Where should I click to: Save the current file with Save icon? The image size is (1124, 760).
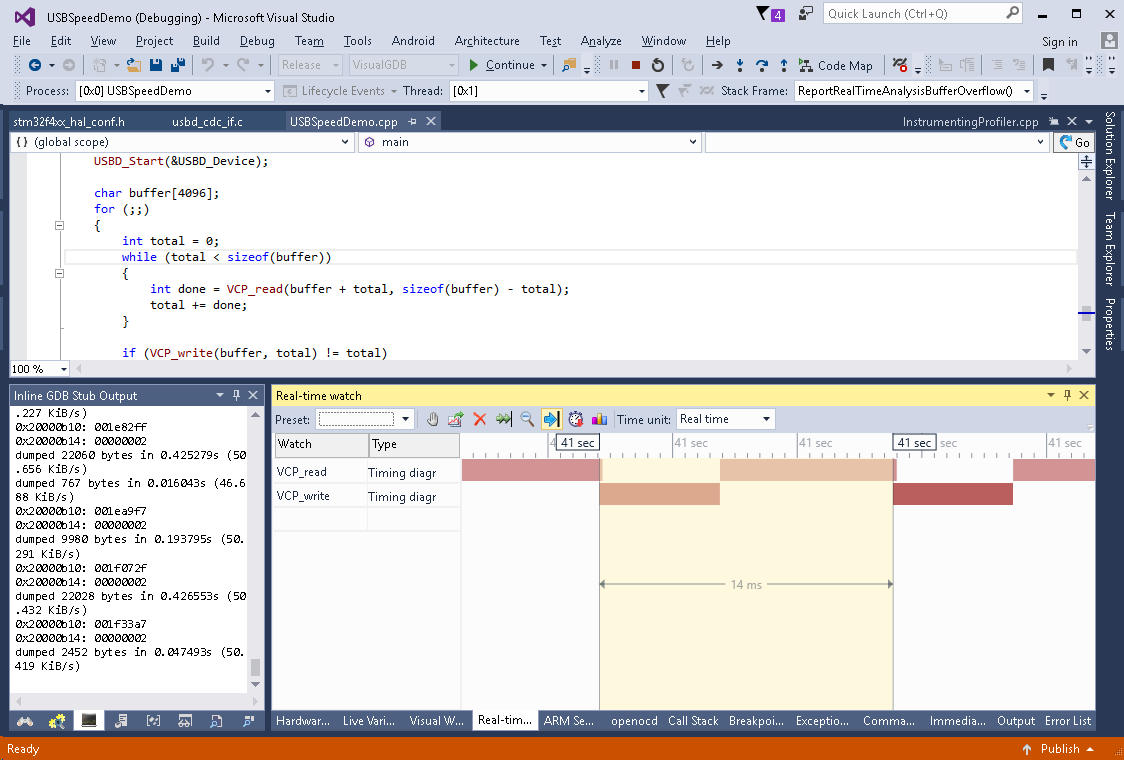(156, 65)
